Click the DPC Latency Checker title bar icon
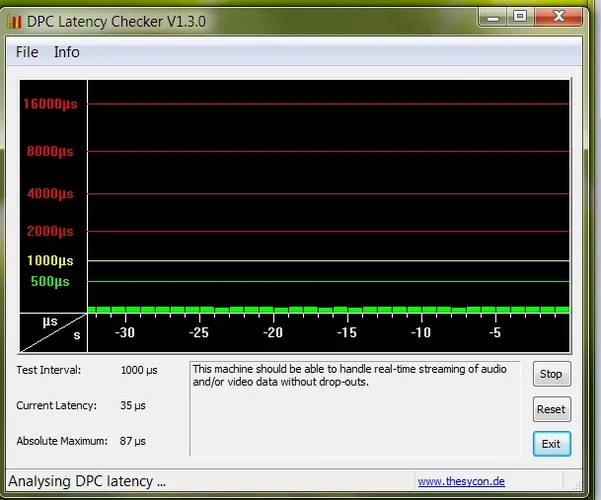Screen dimensions: 601x500 click(x=15, y=21)
